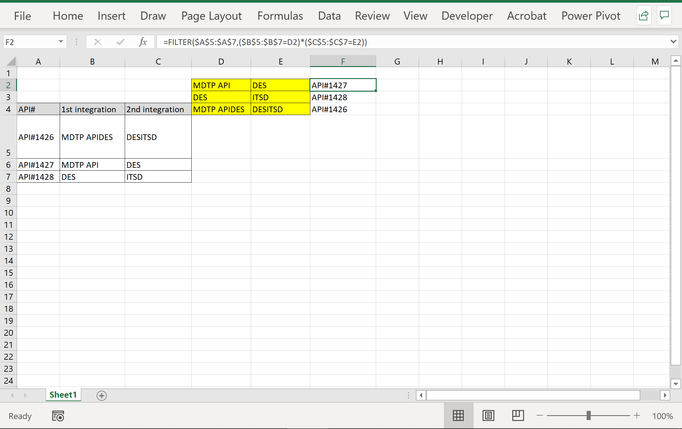Select cell F3 containing API#1428
682x429 pixels.
(x=343, y=97)
